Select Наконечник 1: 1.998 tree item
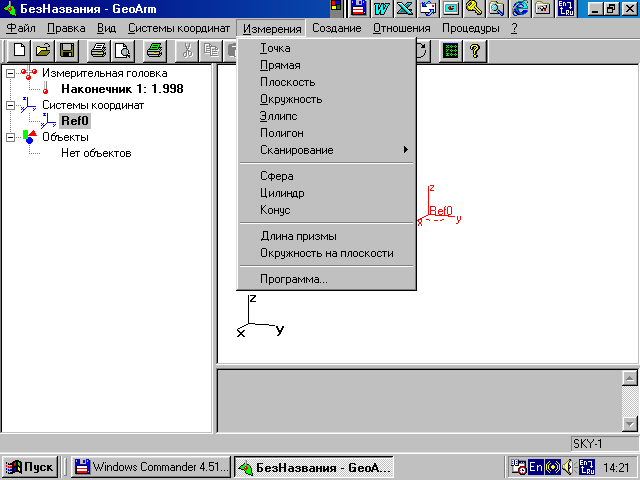 (122, 89)
